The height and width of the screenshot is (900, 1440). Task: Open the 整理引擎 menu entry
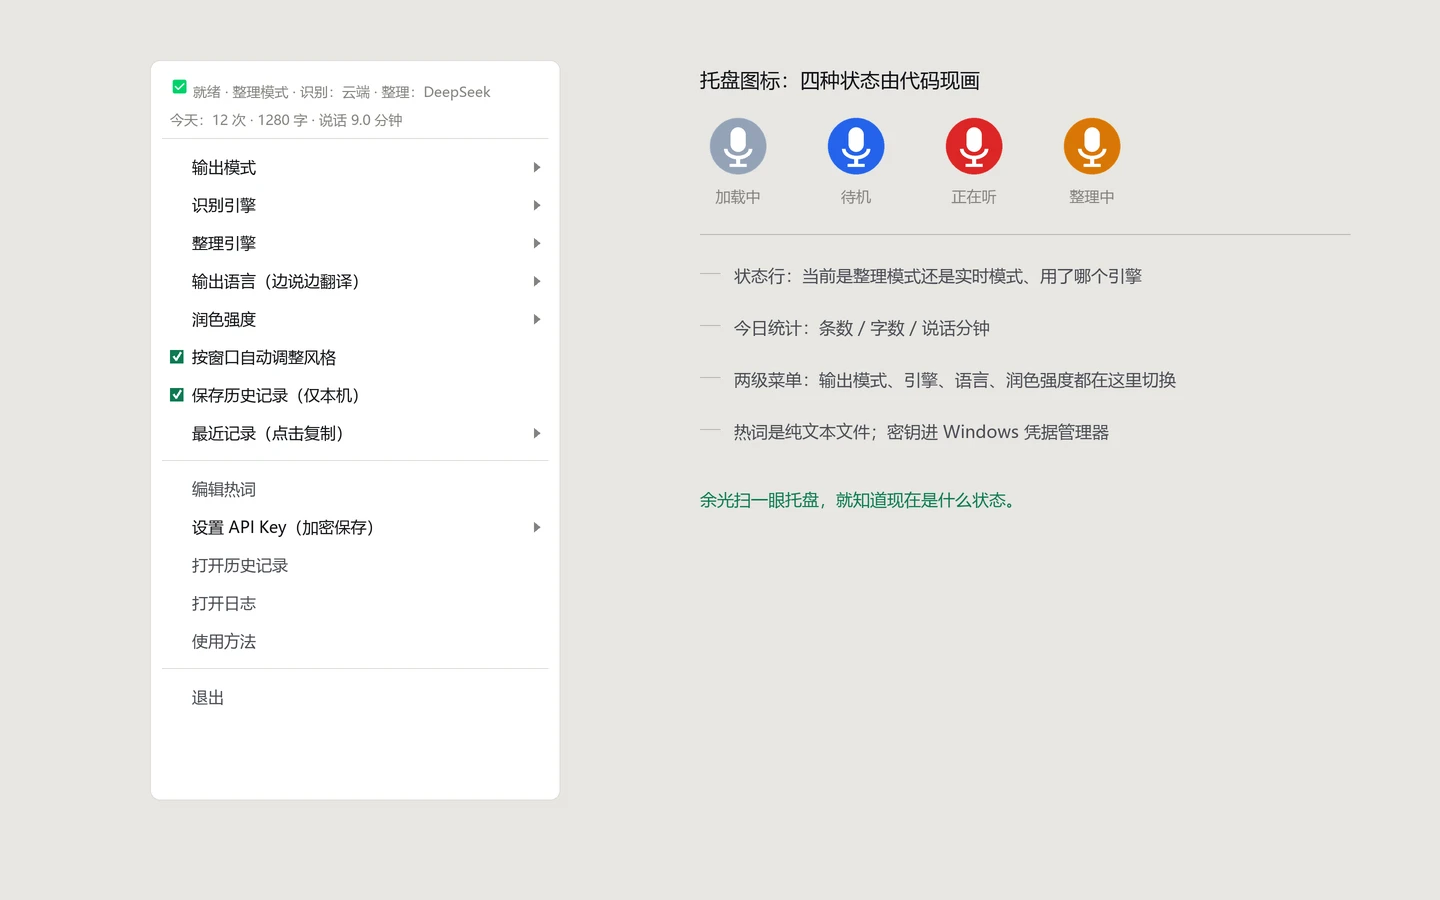pyautogui.click(x=355, y=243)
